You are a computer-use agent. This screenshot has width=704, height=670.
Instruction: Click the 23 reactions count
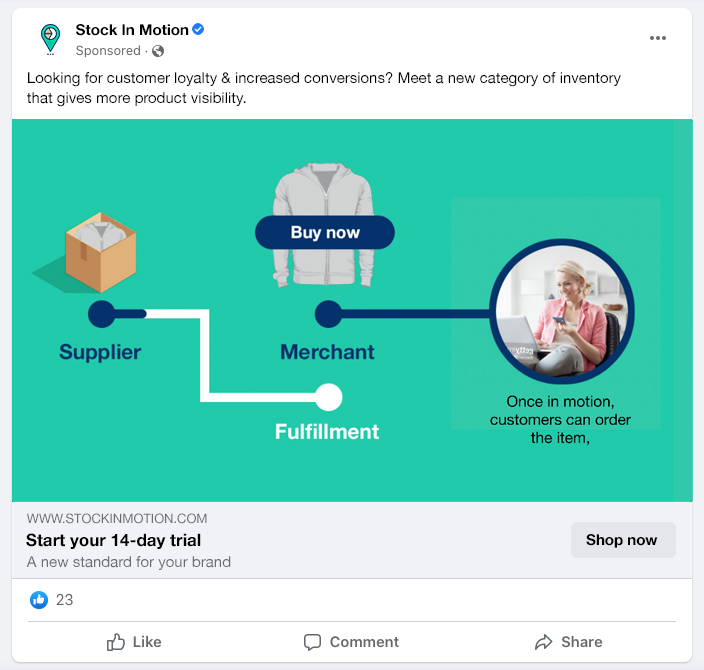tap(65, 600)
